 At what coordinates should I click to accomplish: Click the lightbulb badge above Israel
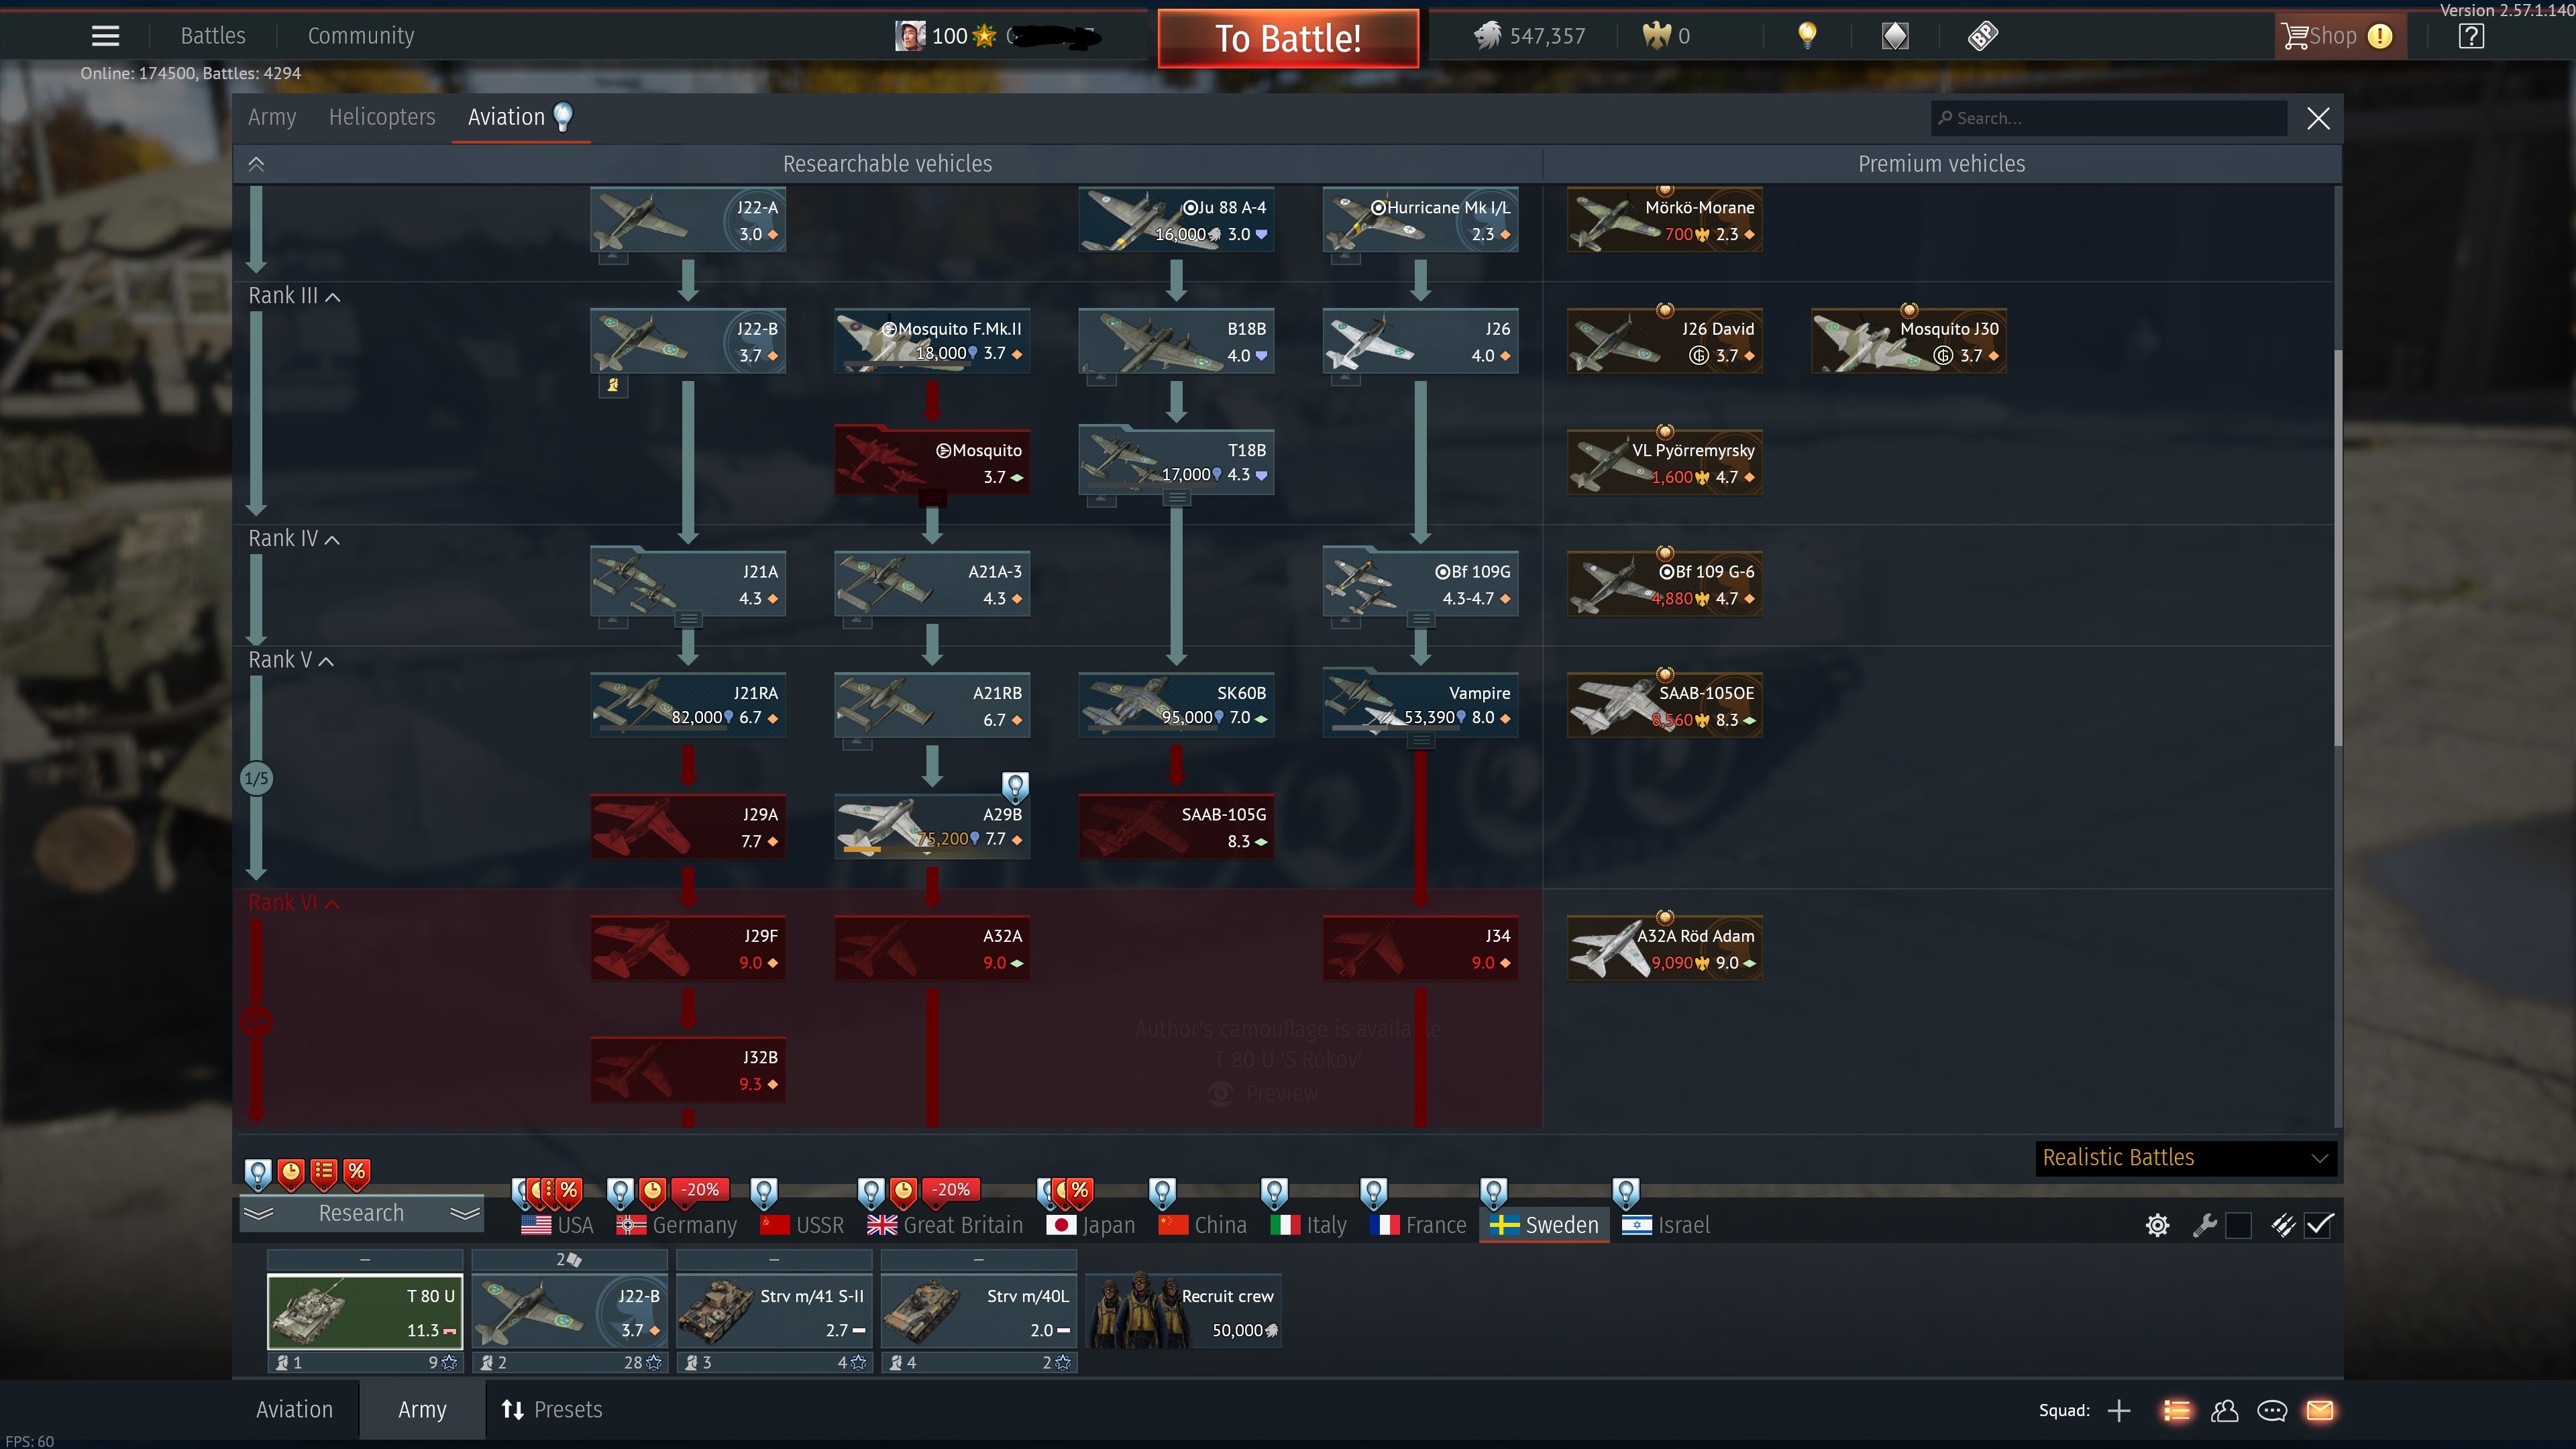pos(1626,1192)
